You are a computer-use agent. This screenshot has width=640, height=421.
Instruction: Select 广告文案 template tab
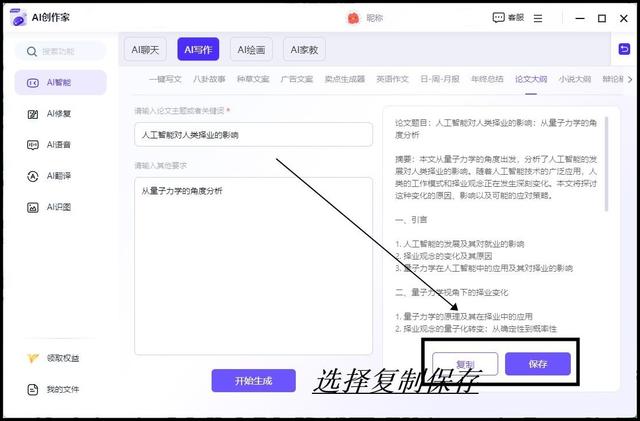coord(297,79)
